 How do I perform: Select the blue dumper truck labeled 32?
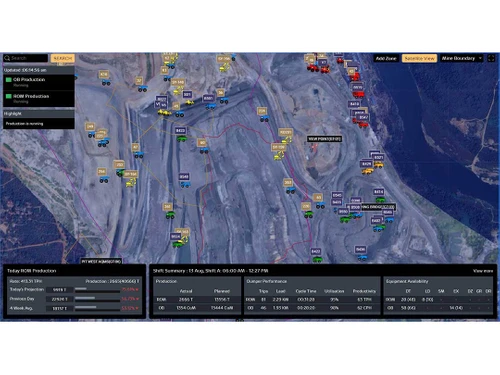click(143, 89)
